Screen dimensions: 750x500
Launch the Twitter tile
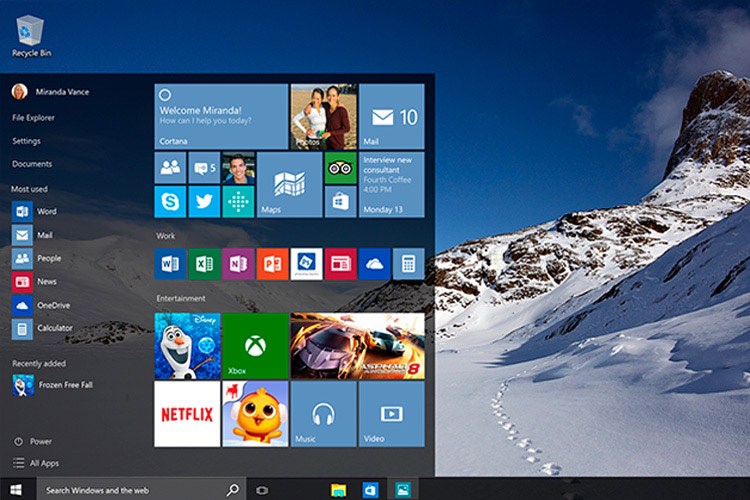click(x=204, y=201)
